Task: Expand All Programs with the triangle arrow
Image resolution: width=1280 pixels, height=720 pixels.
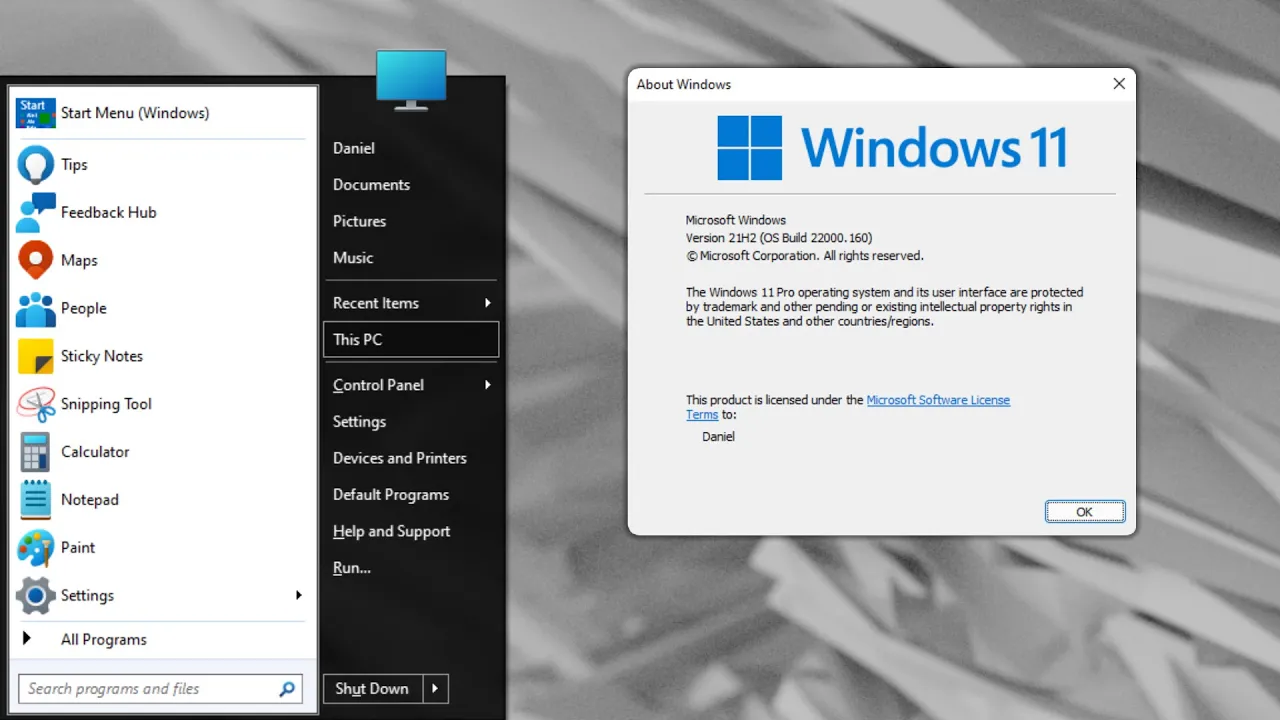Action: point(27,638)
